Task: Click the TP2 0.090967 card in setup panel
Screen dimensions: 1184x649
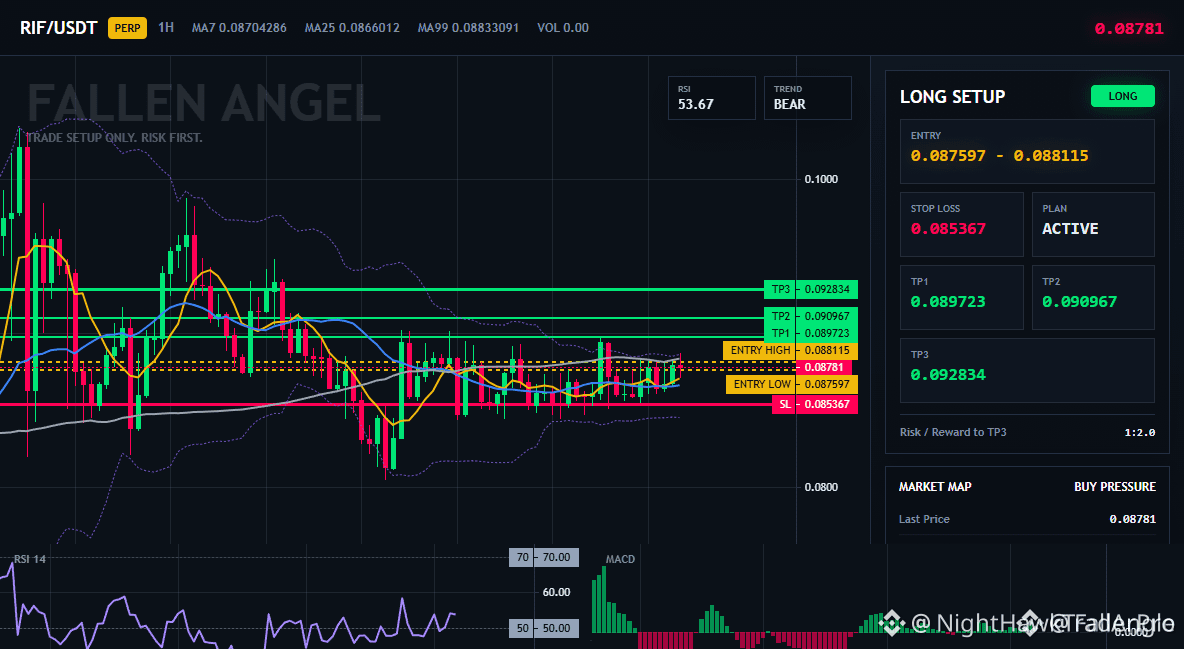Action: pos(1093,297)
